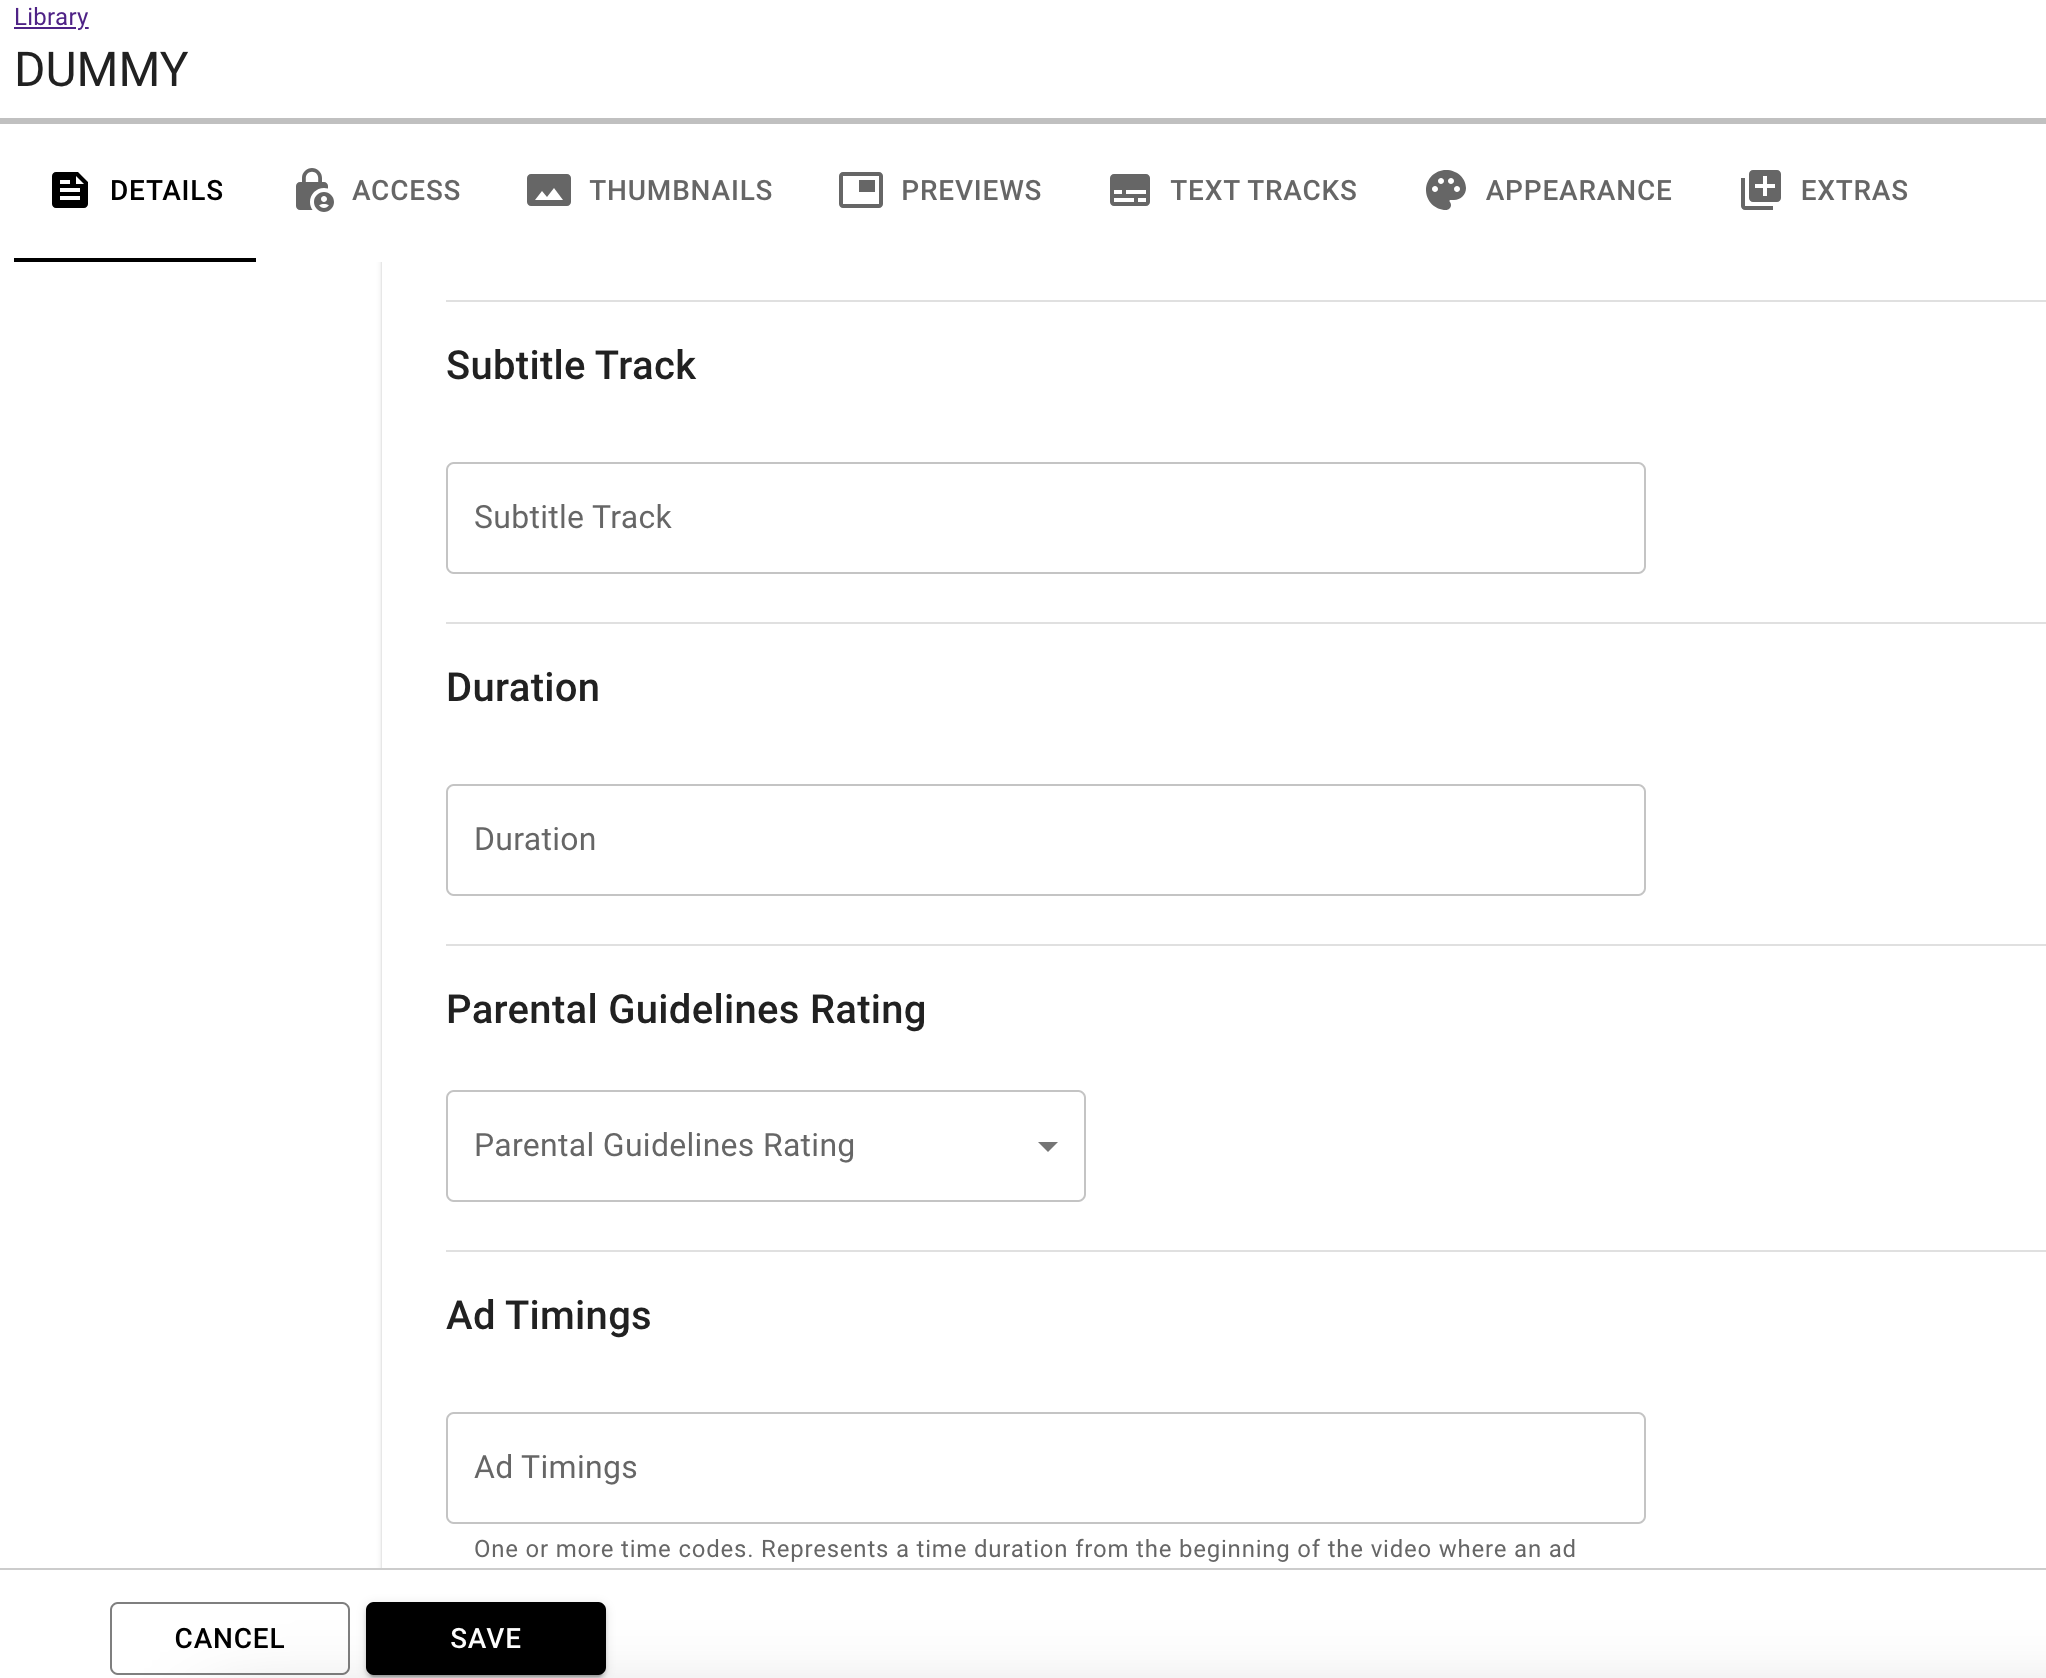Click the Previews screen icon
This screenshot has width=2046, height=1678.
tap(861, 190)
